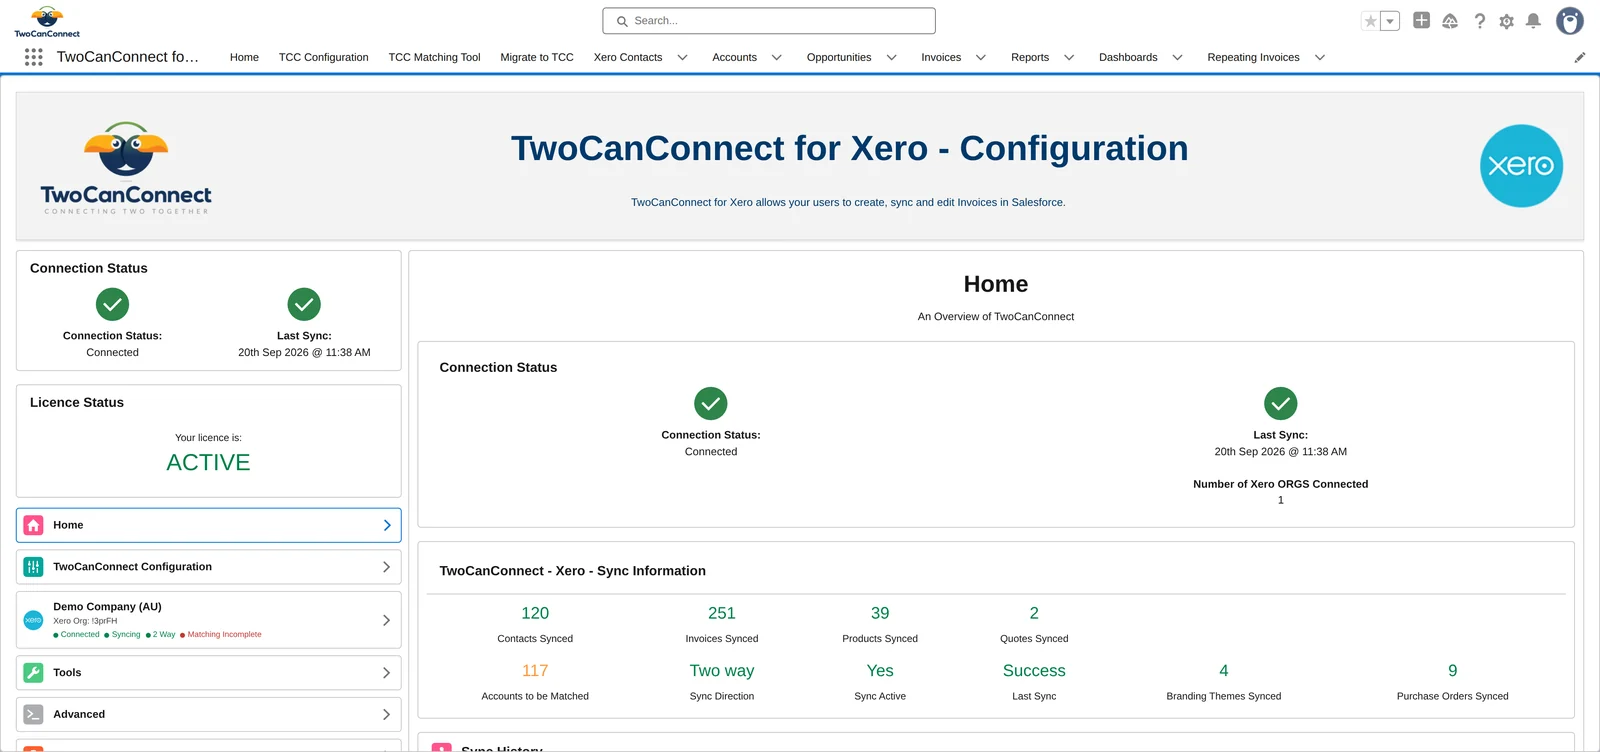This screenshot has width=1600, height=752.
Task: Click the green Tools wrench icon
Action: point(33,673)
